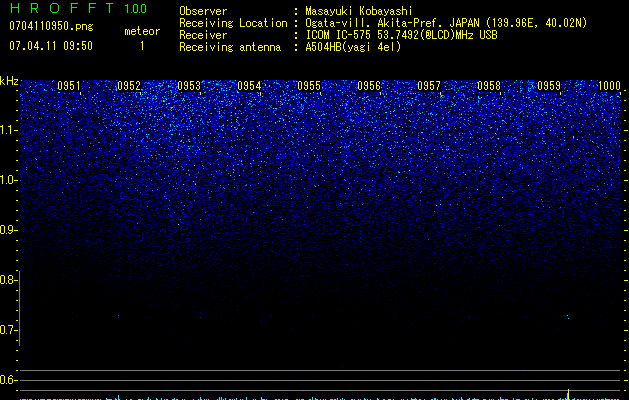Click the HROFFT program title
Viewport: 629px width, 400px height.
pyautogui.click(x=62, y=8)
